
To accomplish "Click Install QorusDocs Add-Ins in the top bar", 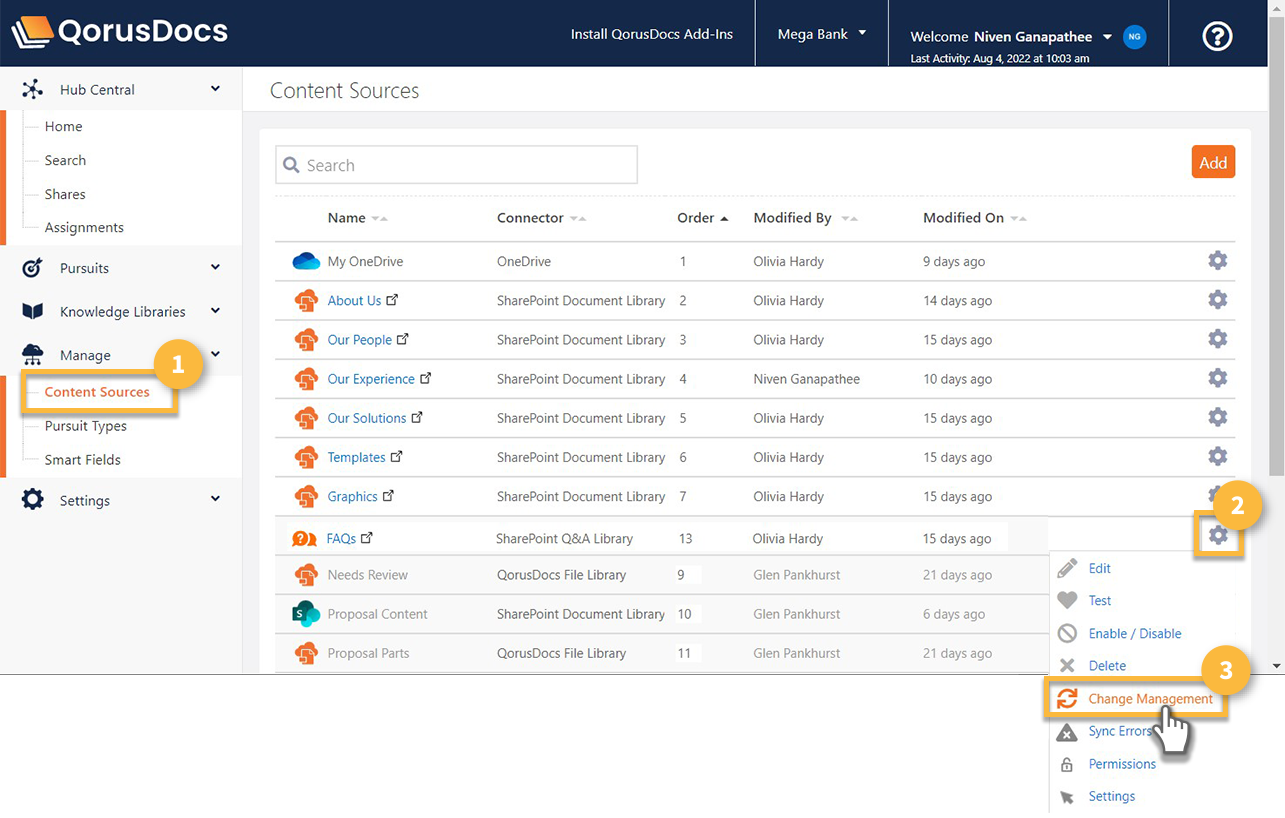I will (x=651, y=33).
